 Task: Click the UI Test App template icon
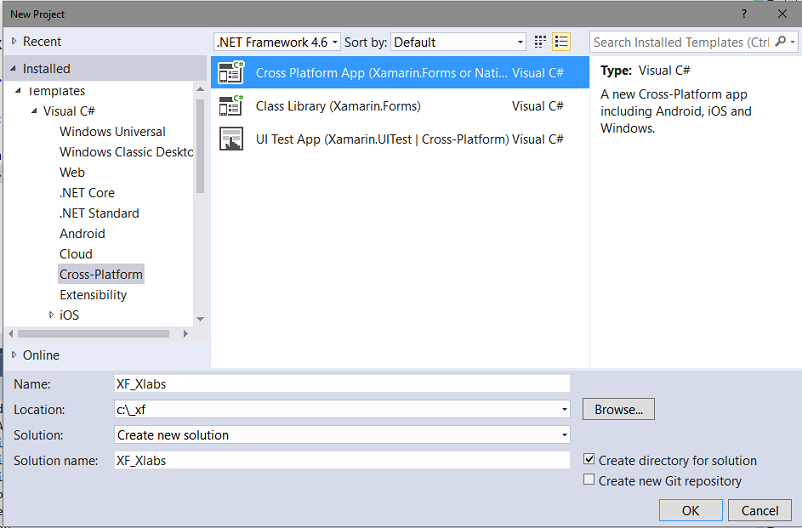coord(231,139)
